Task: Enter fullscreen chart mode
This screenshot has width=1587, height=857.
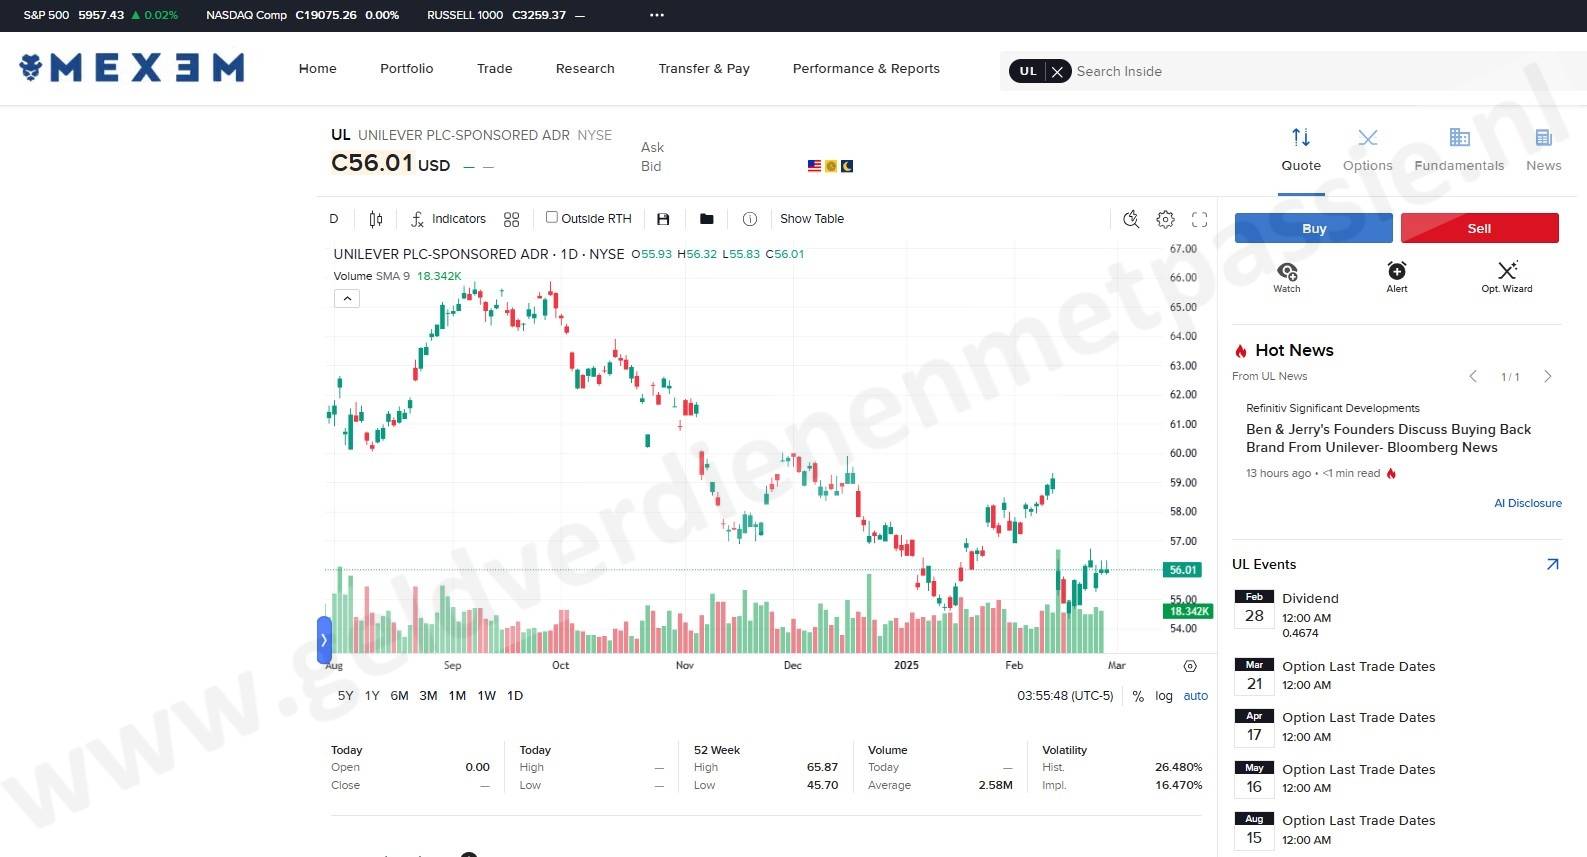Action: 1199,219
